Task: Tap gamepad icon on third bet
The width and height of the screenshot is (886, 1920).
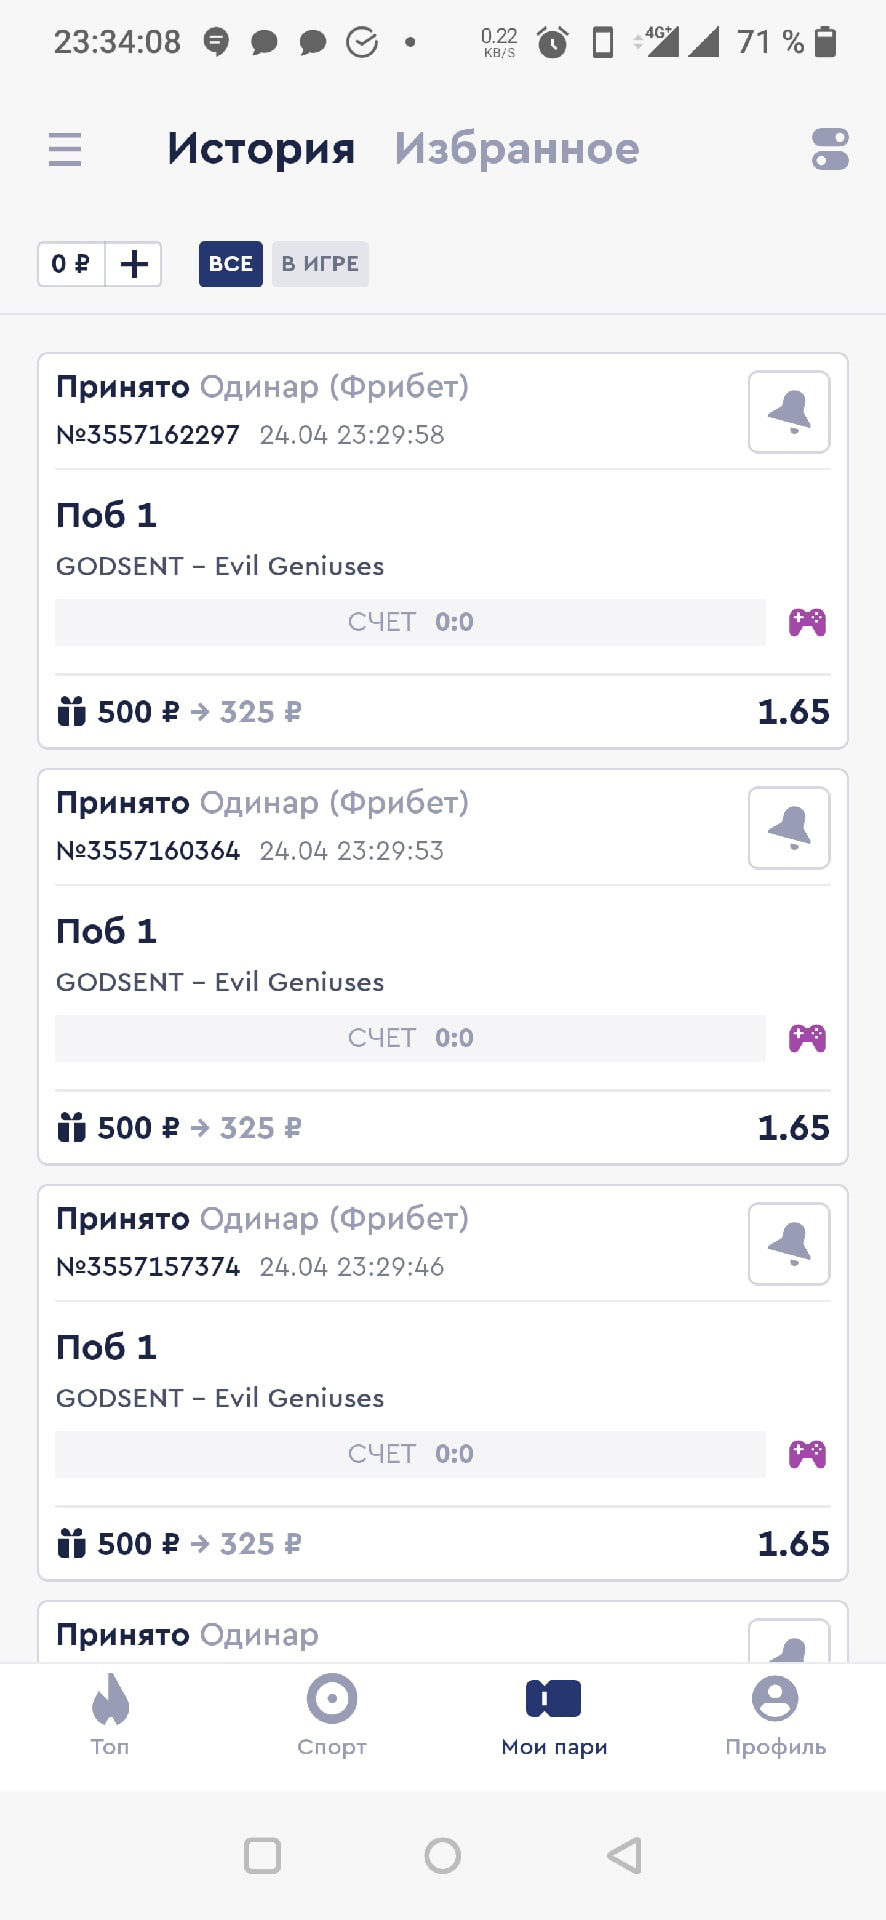Action: tap(807, 1455)
